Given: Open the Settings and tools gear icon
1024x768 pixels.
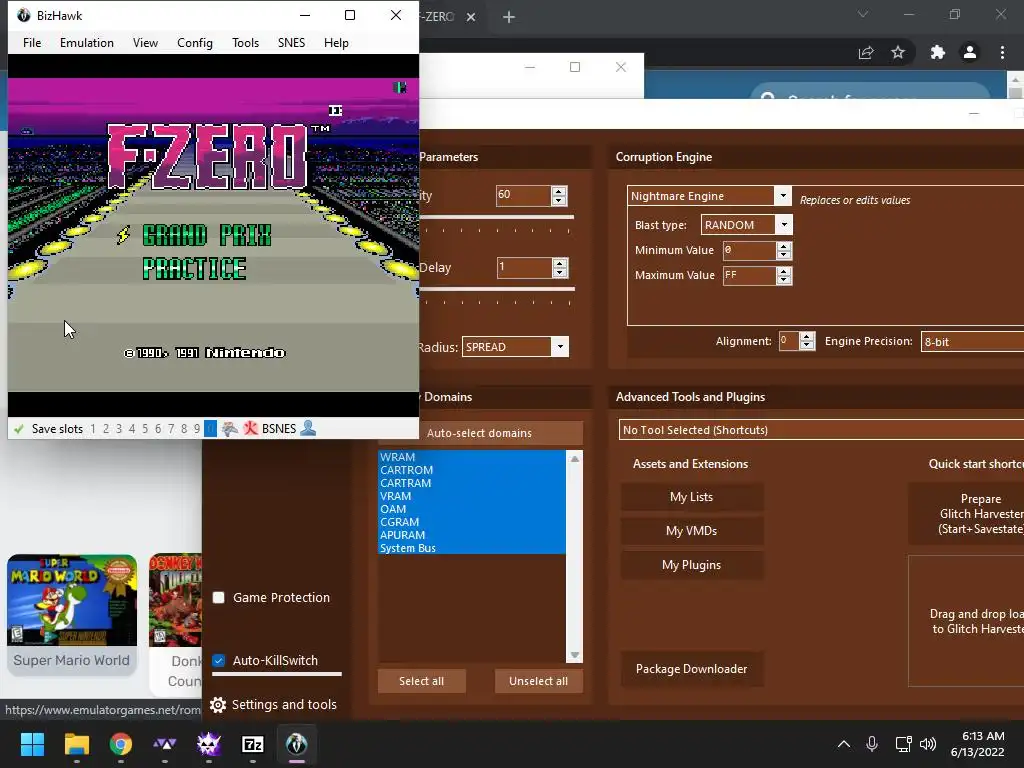Looking at the screenshot, I should click(218, 705).
